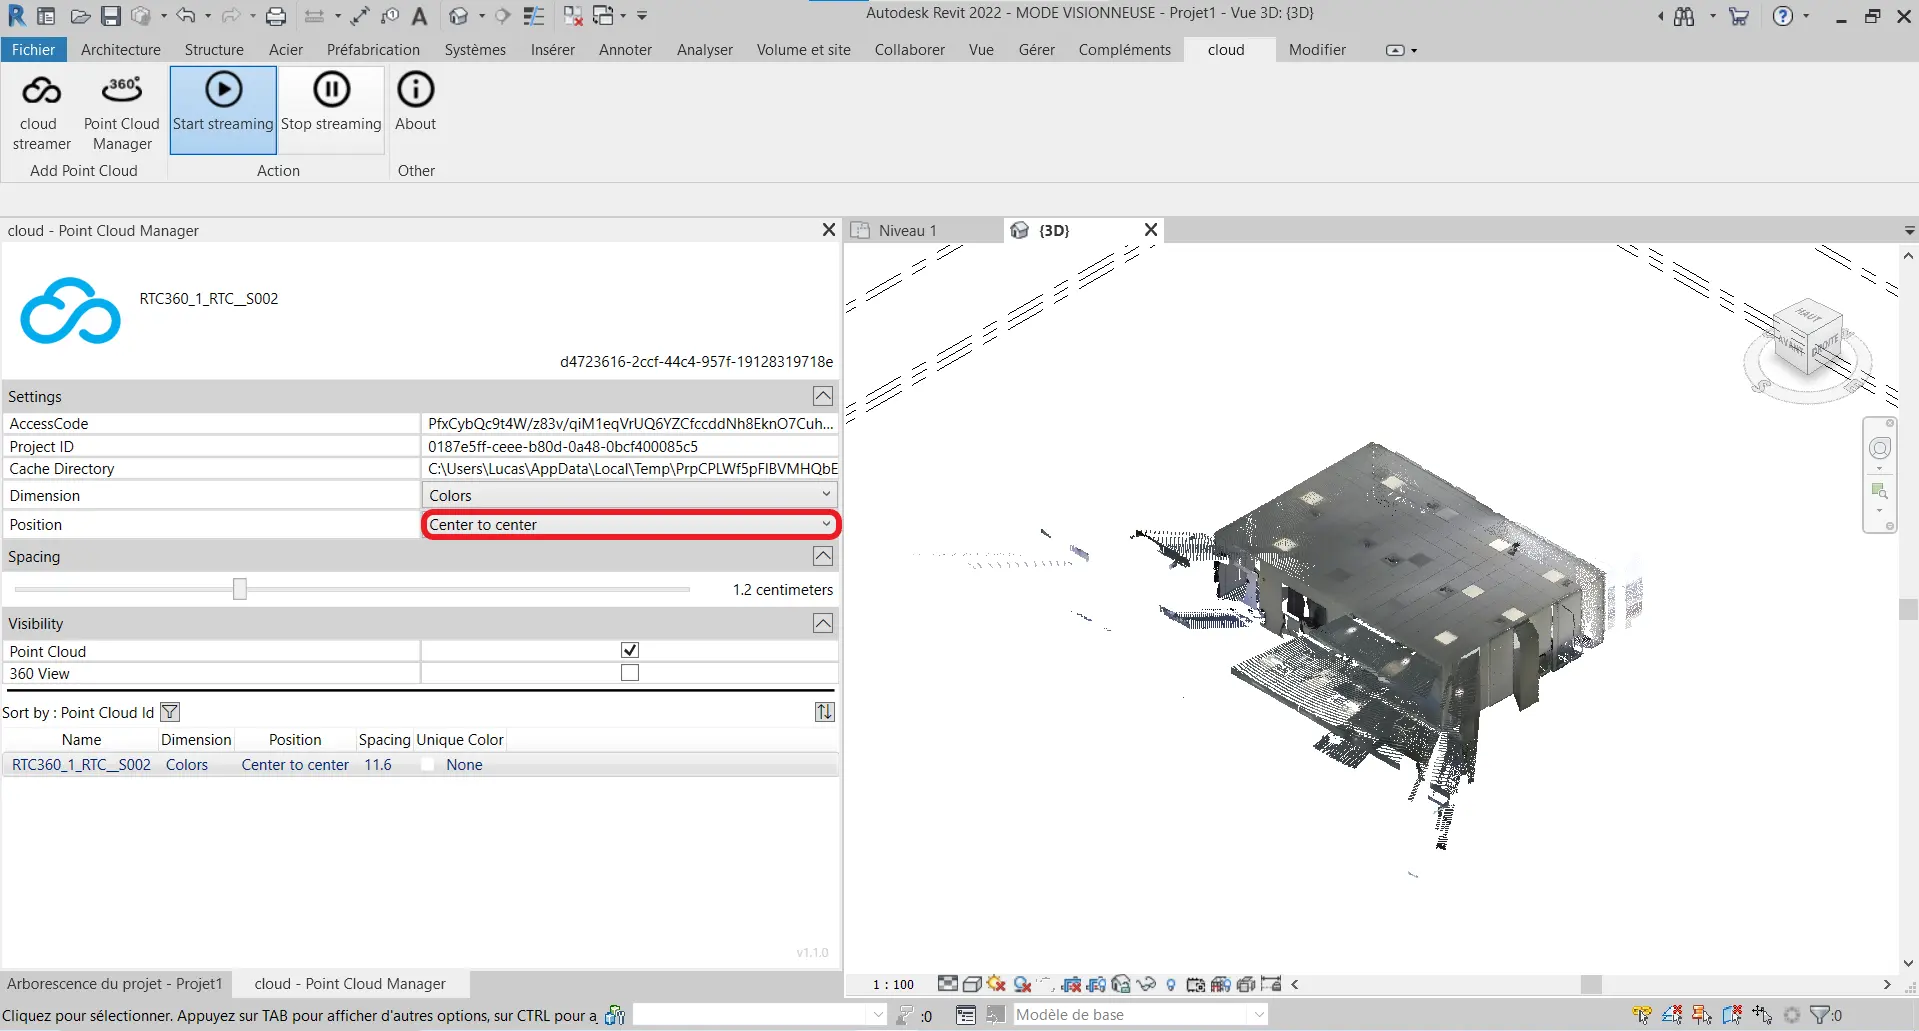The width and height of the screenshot is (1919, 1031).
Task: Open the Position Center to center dropdown
Action: 630,525
